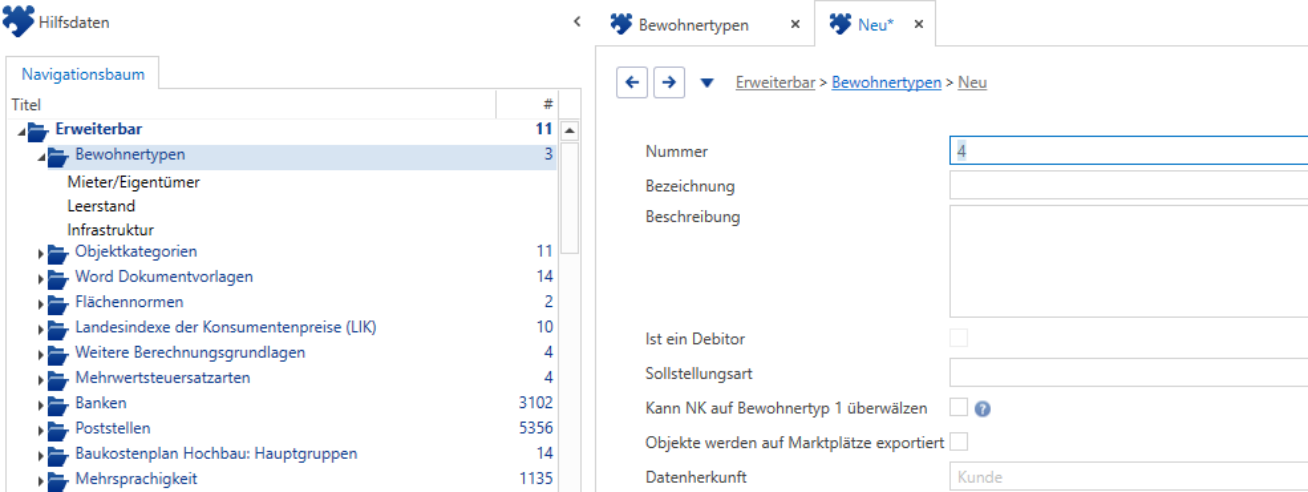Click the Poststellen folder icon
Image resolution: width=1308 pixels, height=492 pixels.
click(58, 429)
